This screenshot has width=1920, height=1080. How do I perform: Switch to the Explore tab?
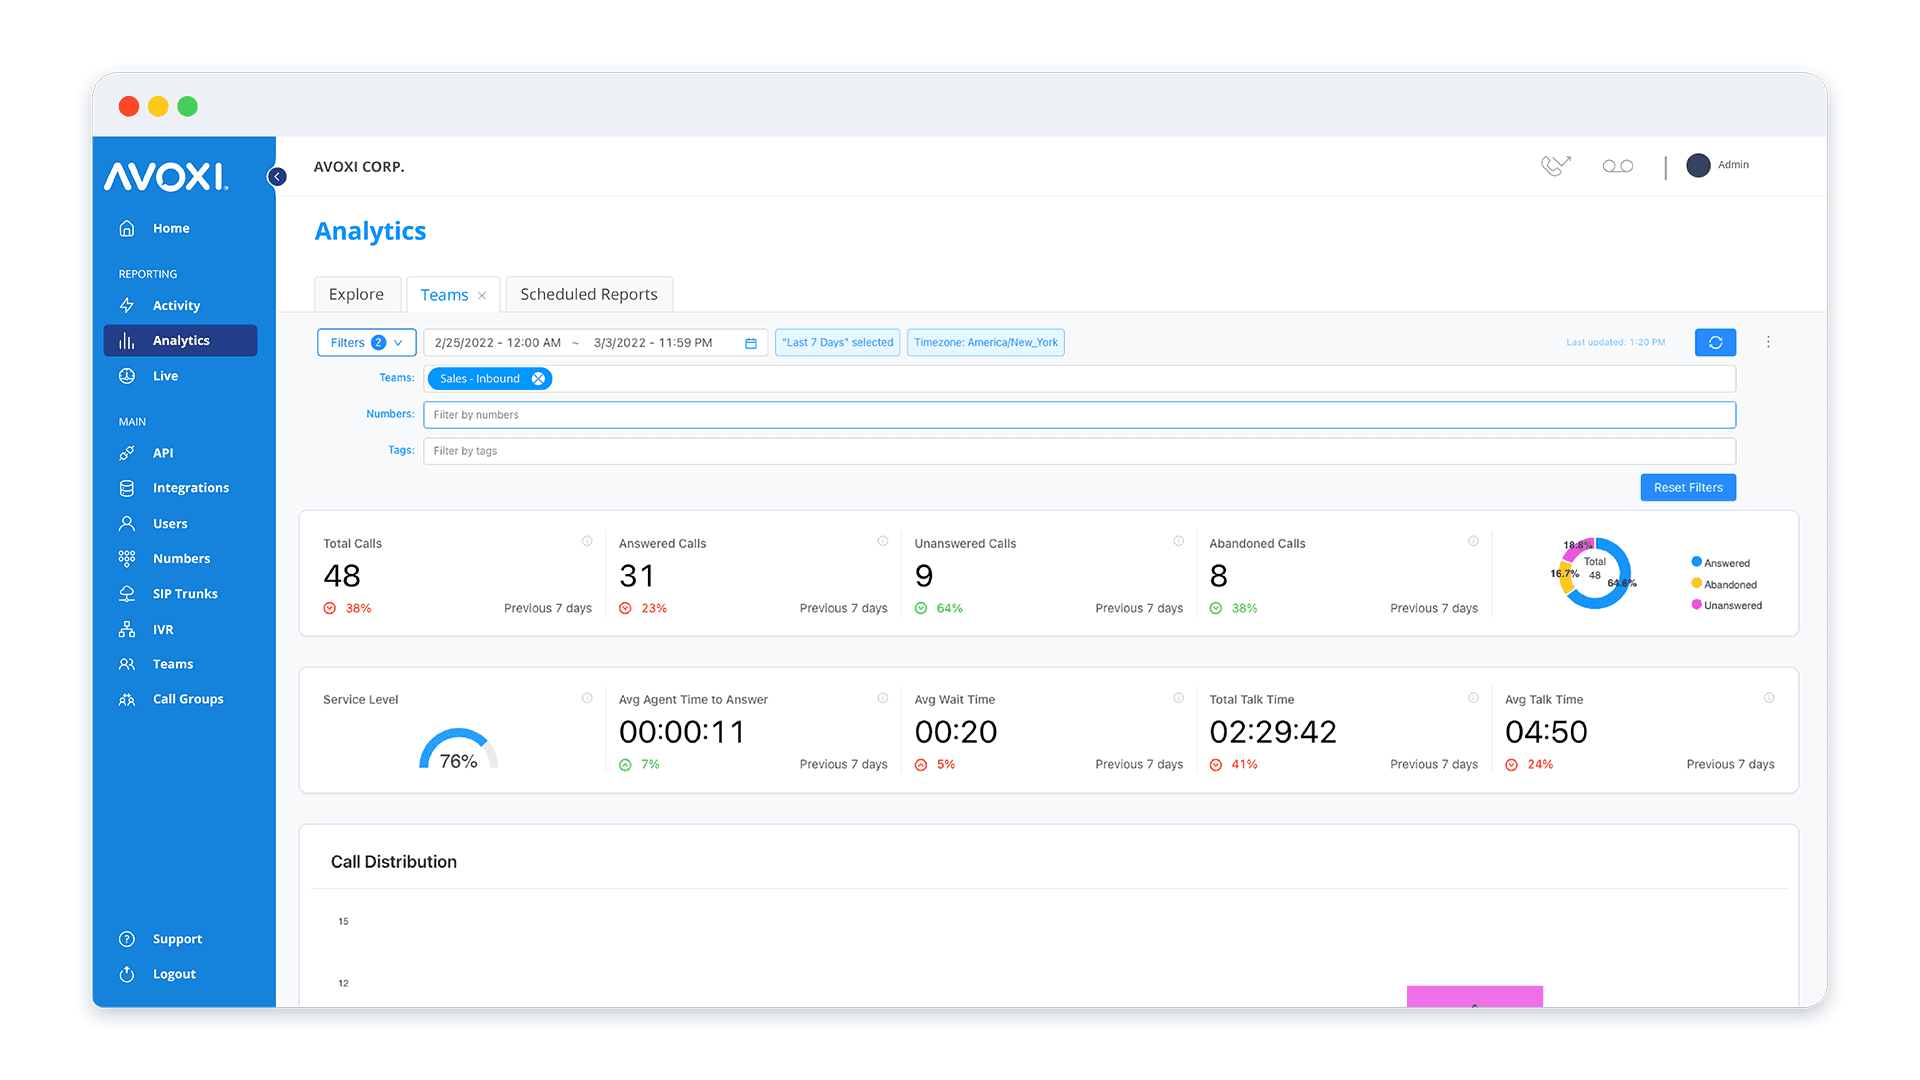(357, 294)
